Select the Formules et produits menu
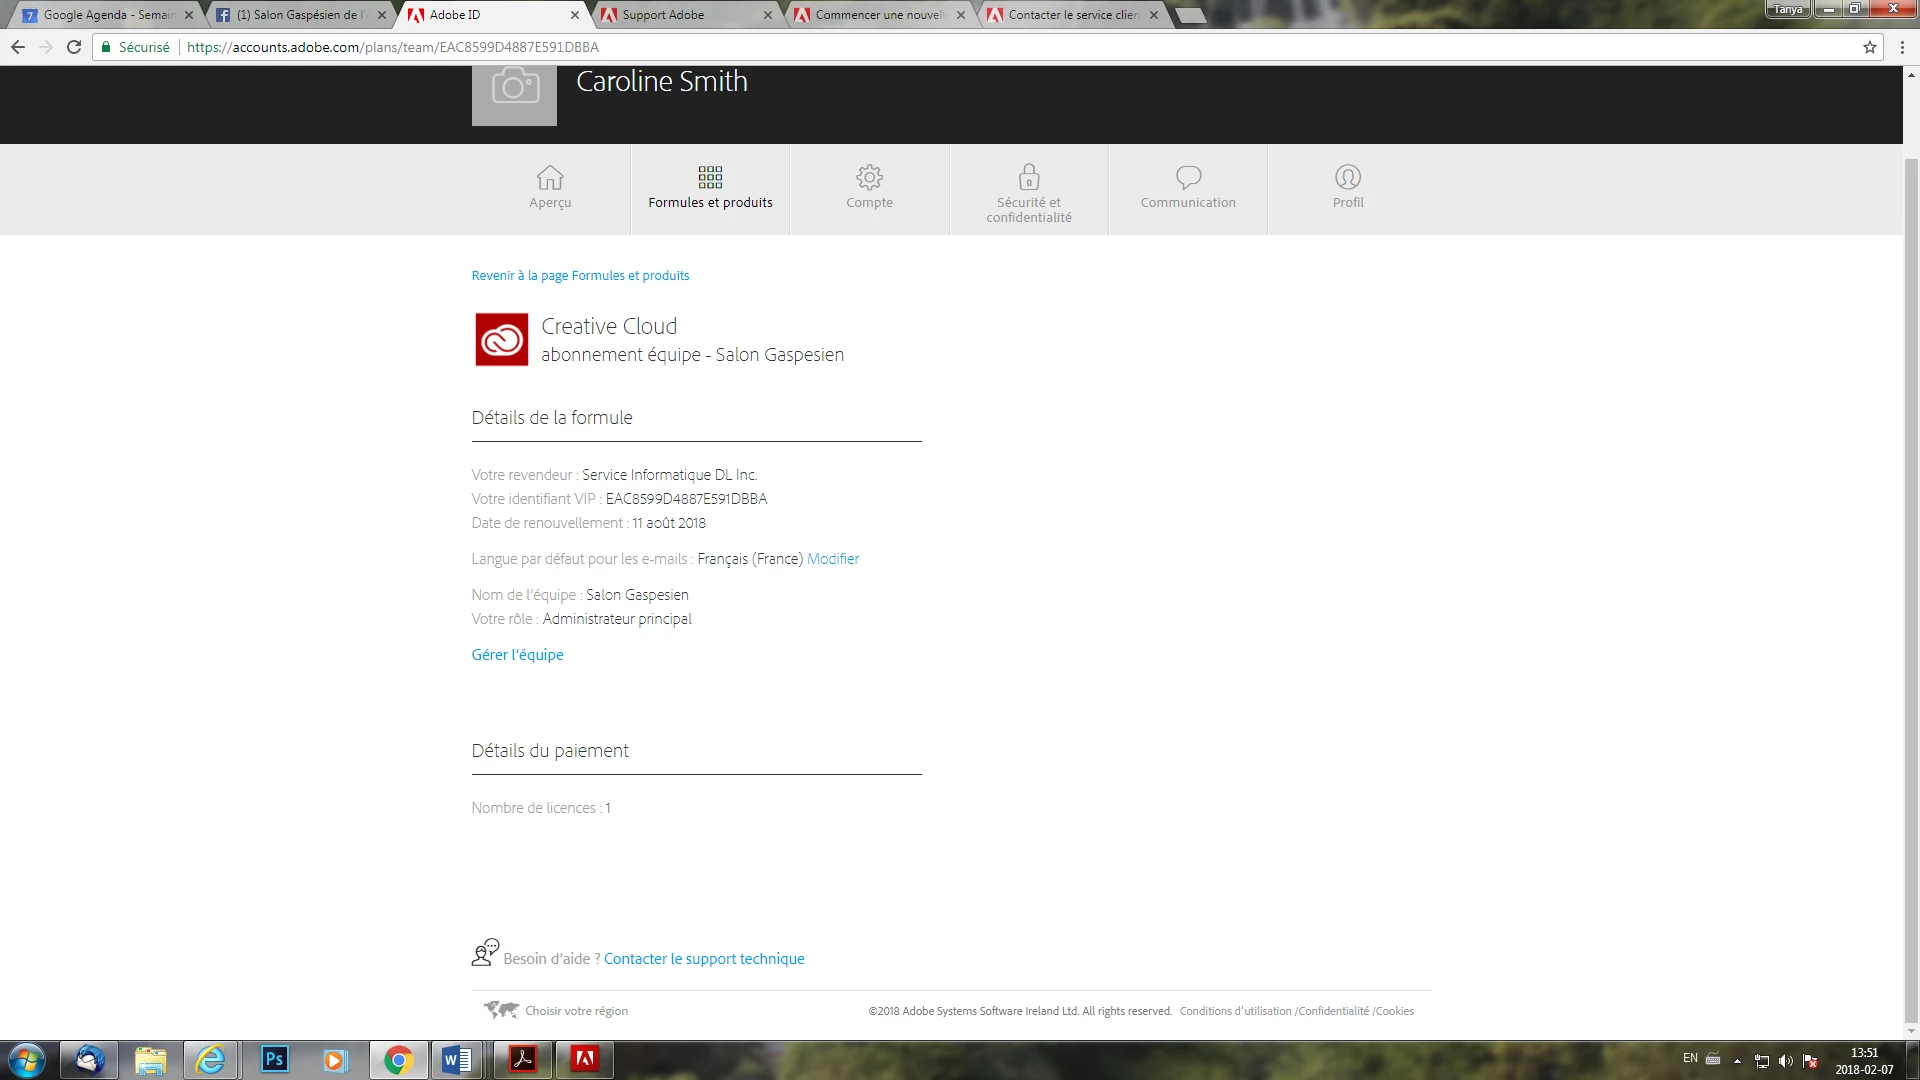 pos(710,188)
